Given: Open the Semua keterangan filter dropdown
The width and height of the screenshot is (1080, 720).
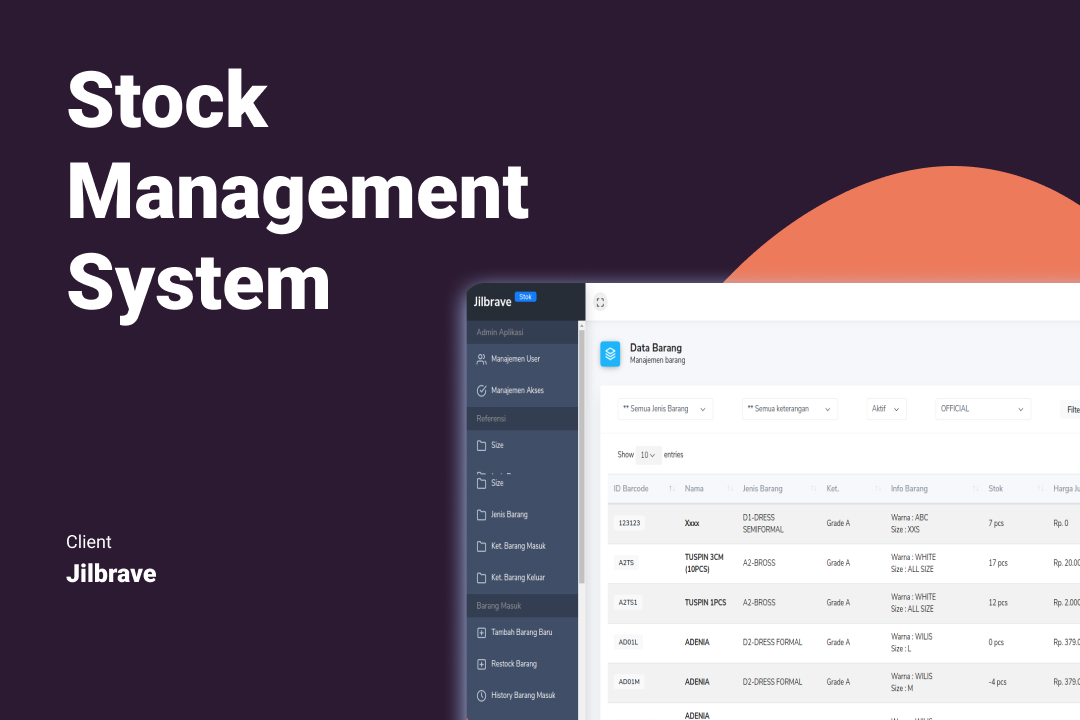Looking at the screenshot, I should coord(789,409).
